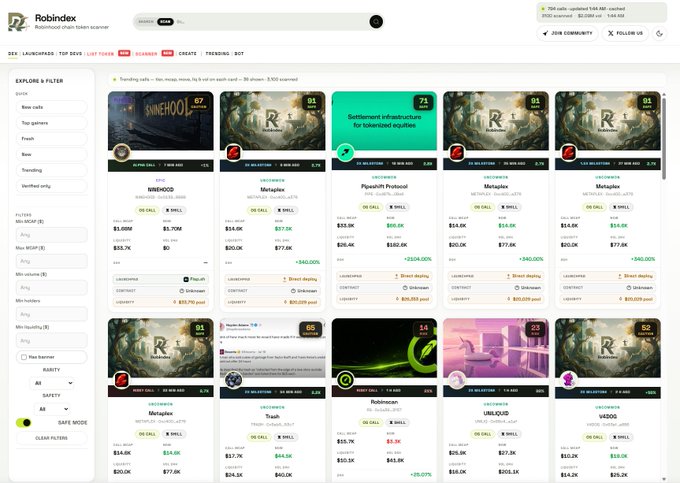Image resolution: width=680 pixels, height=483 pixels.
Task: Click the Clear Filters button
Action: click(52, 438)
